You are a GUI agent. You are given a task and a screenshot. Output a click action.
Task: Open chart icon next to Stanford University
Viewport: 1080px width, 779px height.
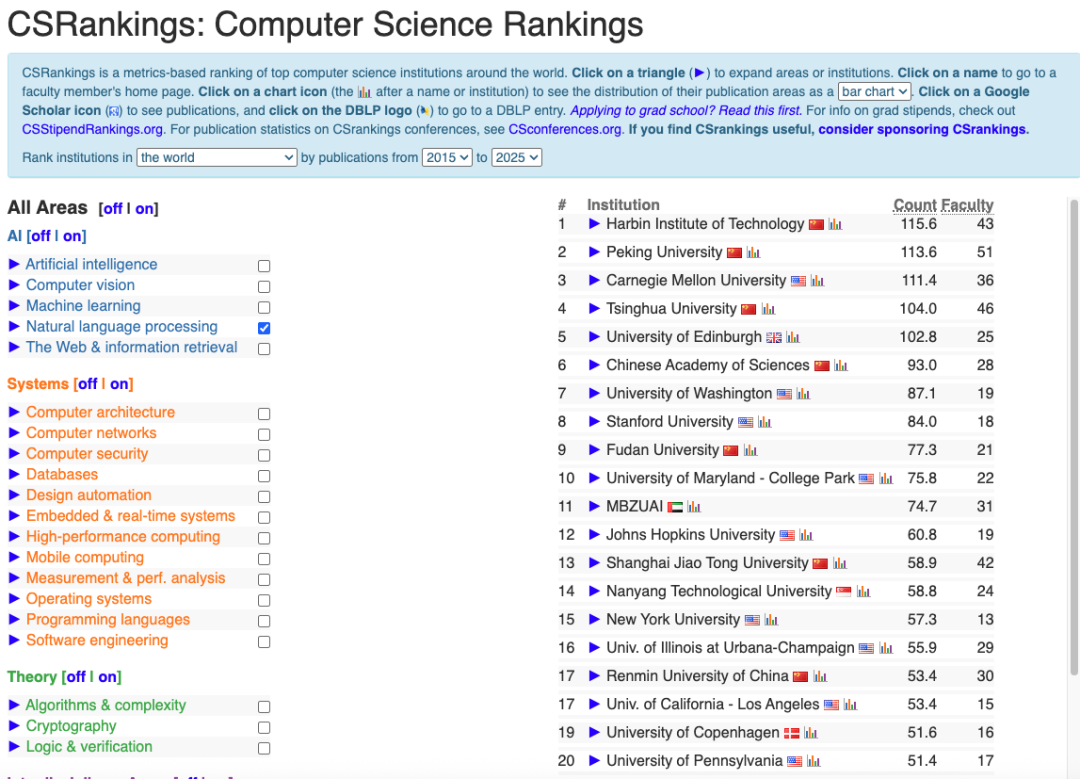pos(764,422)
